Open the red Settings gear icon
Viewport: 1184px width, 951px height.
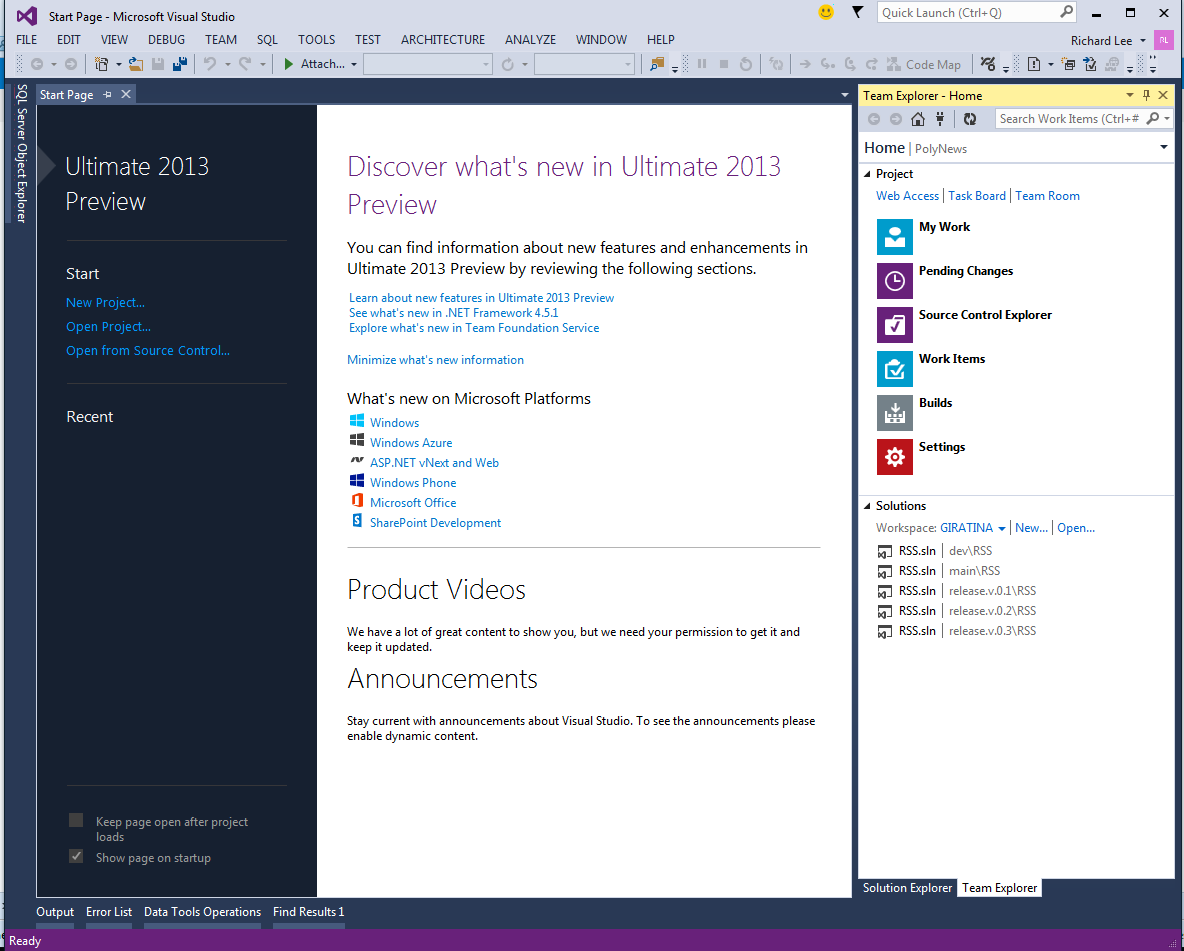895,457
